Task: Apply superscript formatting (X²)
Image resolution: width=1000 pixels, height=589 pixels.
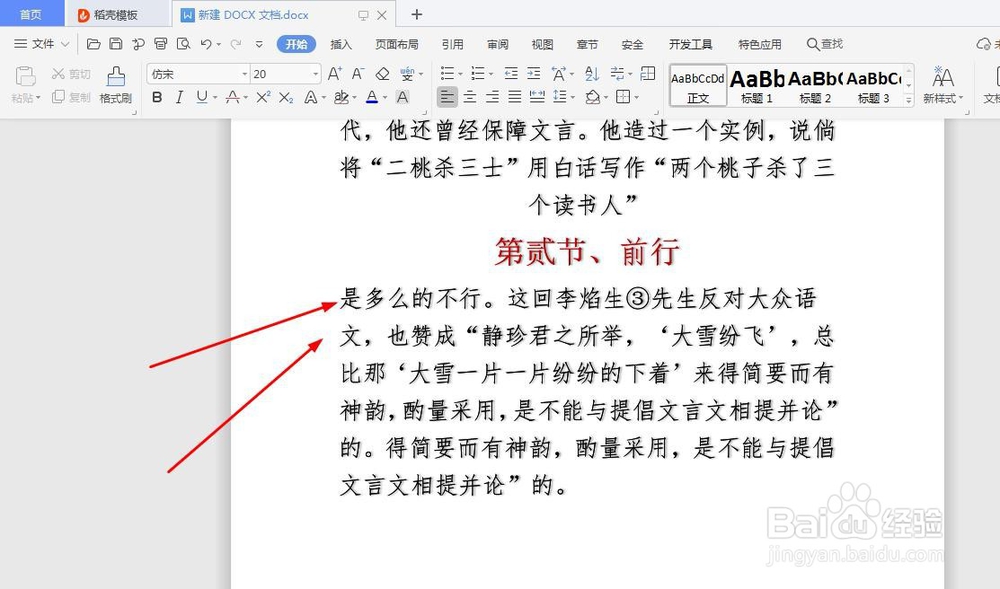Action: (262, 96)
